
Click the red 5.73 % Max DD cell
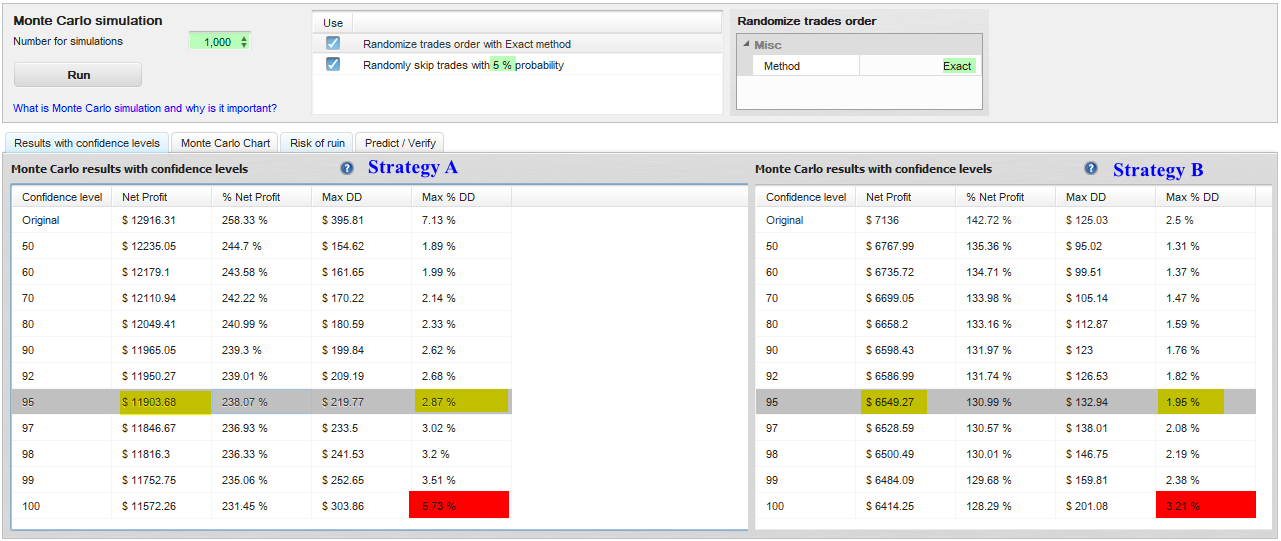point(459,506)
